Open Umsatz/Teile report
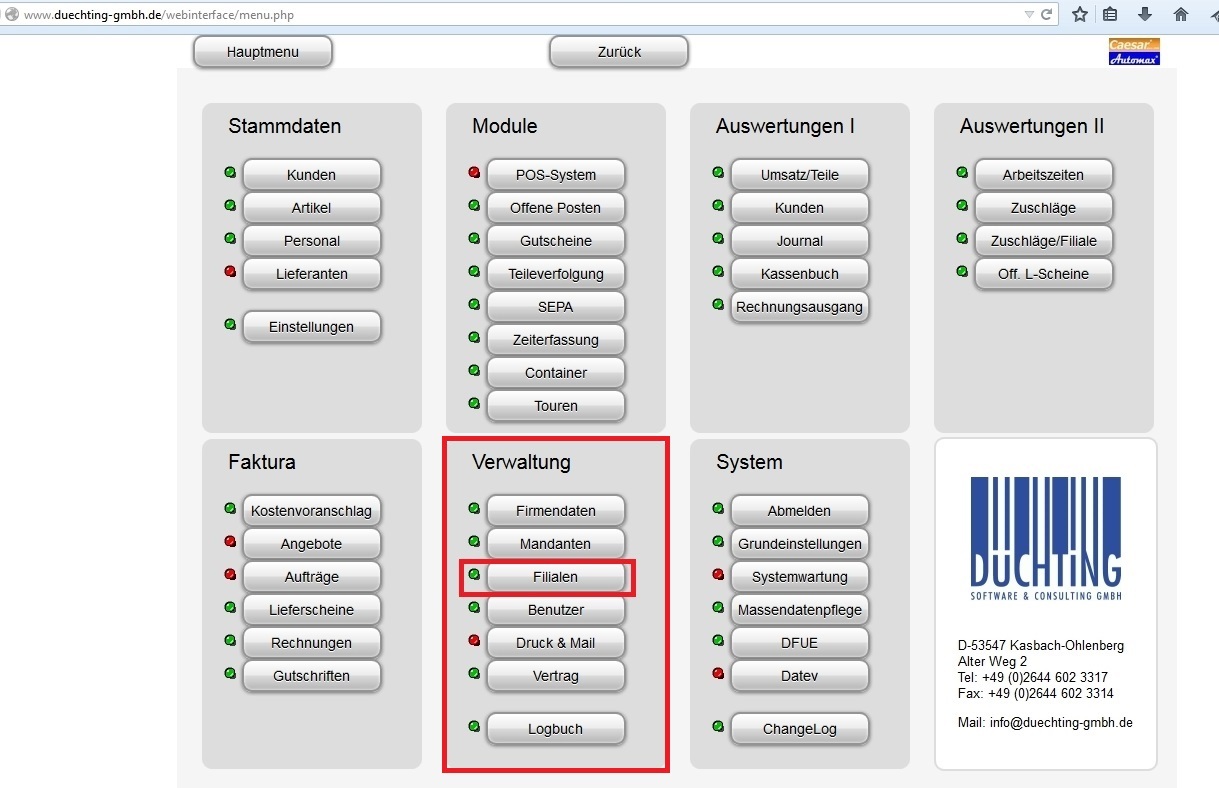Image resolution: width=1219 pixels, height=788 pixels. (x=799, y=174)
